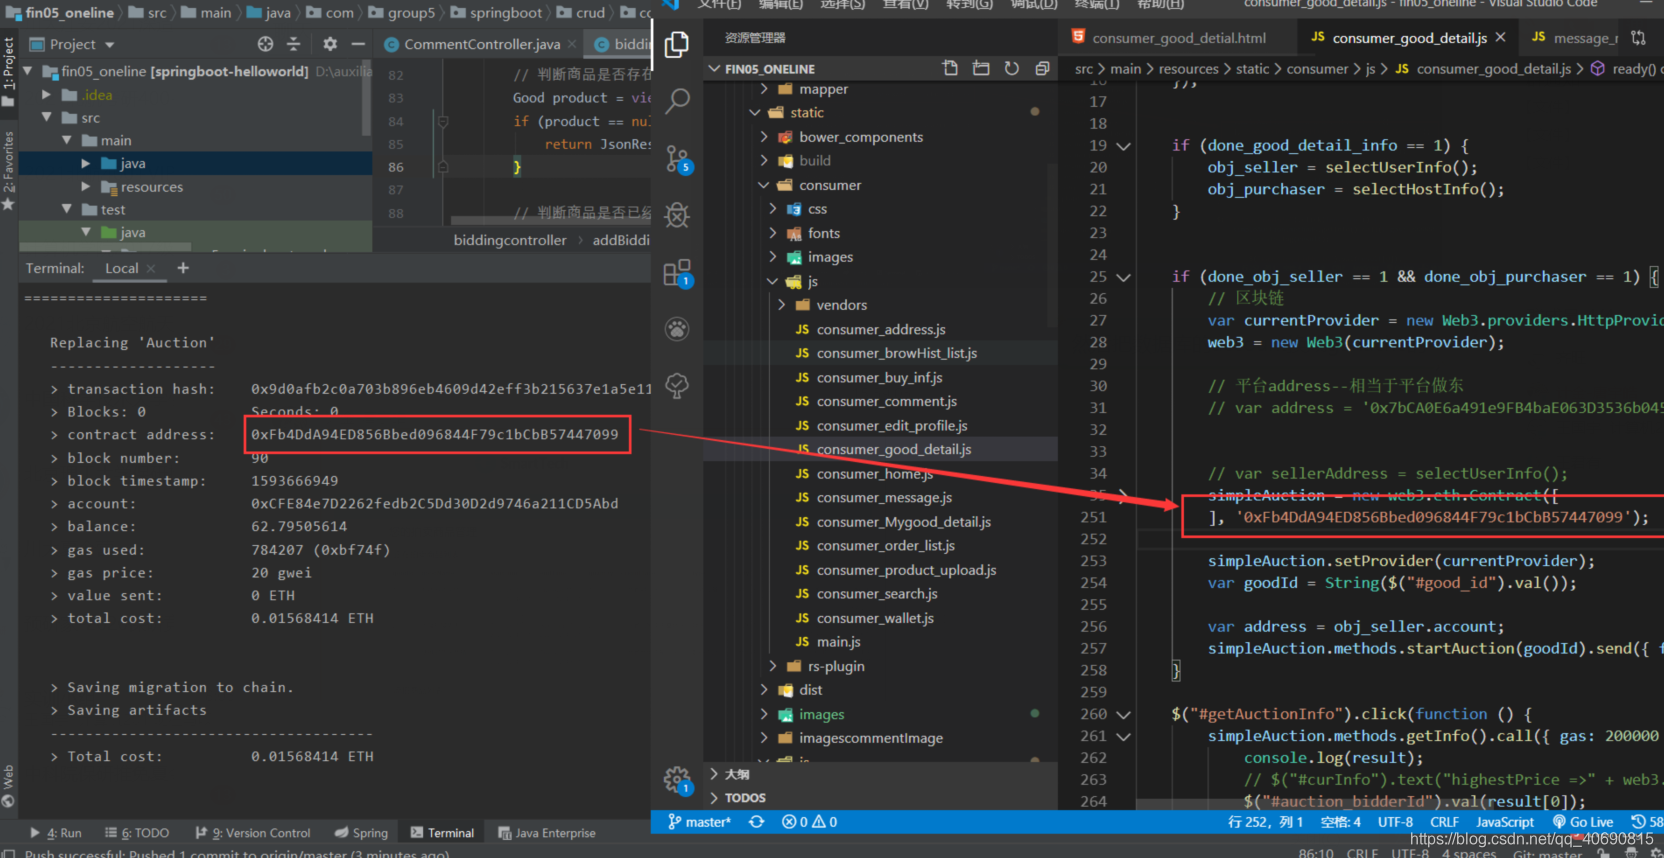Hide the IntelliJ Project panel with minus icon
The width and height of the screenshot is (1664, 858).
pos(358,44)
